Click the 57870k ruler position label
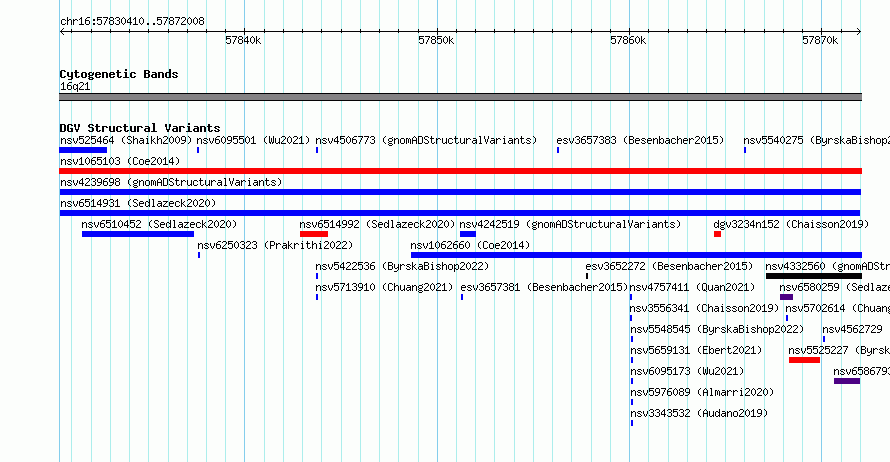Viewport: 890px width, 462px height. 820,40
